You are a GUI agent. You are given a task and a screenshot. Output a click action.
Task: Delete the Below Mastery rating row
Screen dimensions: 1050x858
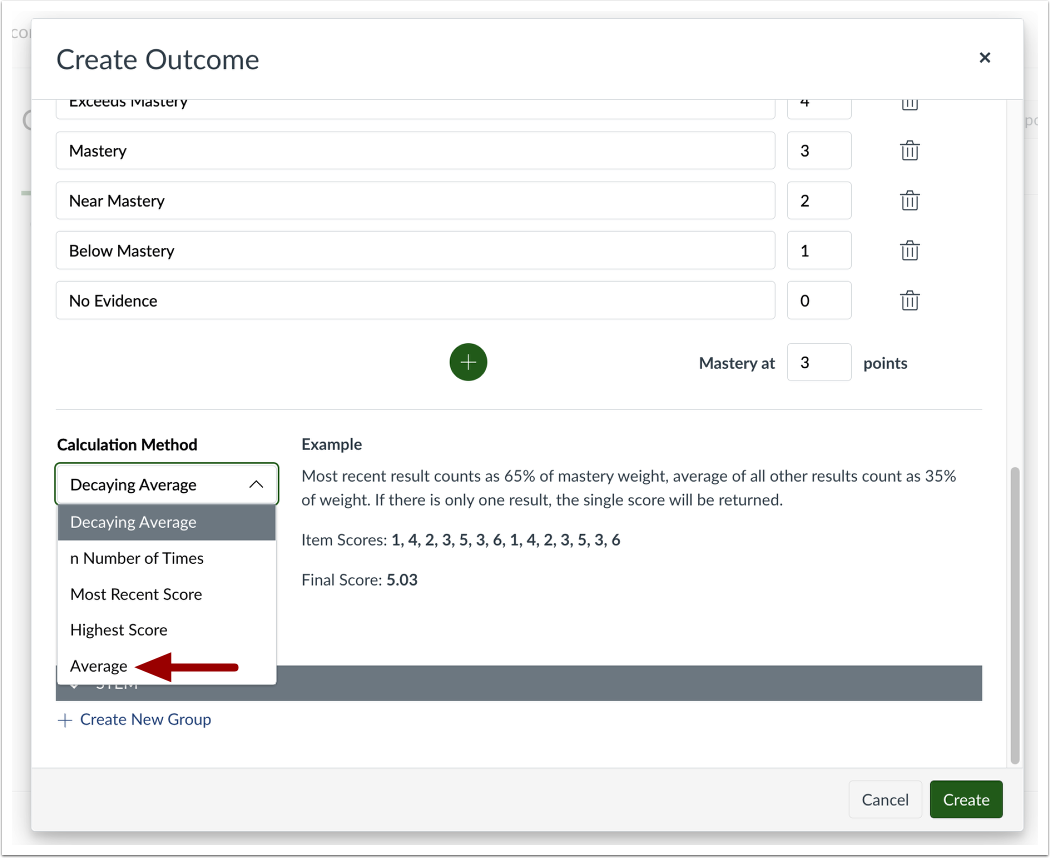pyautogui.click(x=909, y=251)
